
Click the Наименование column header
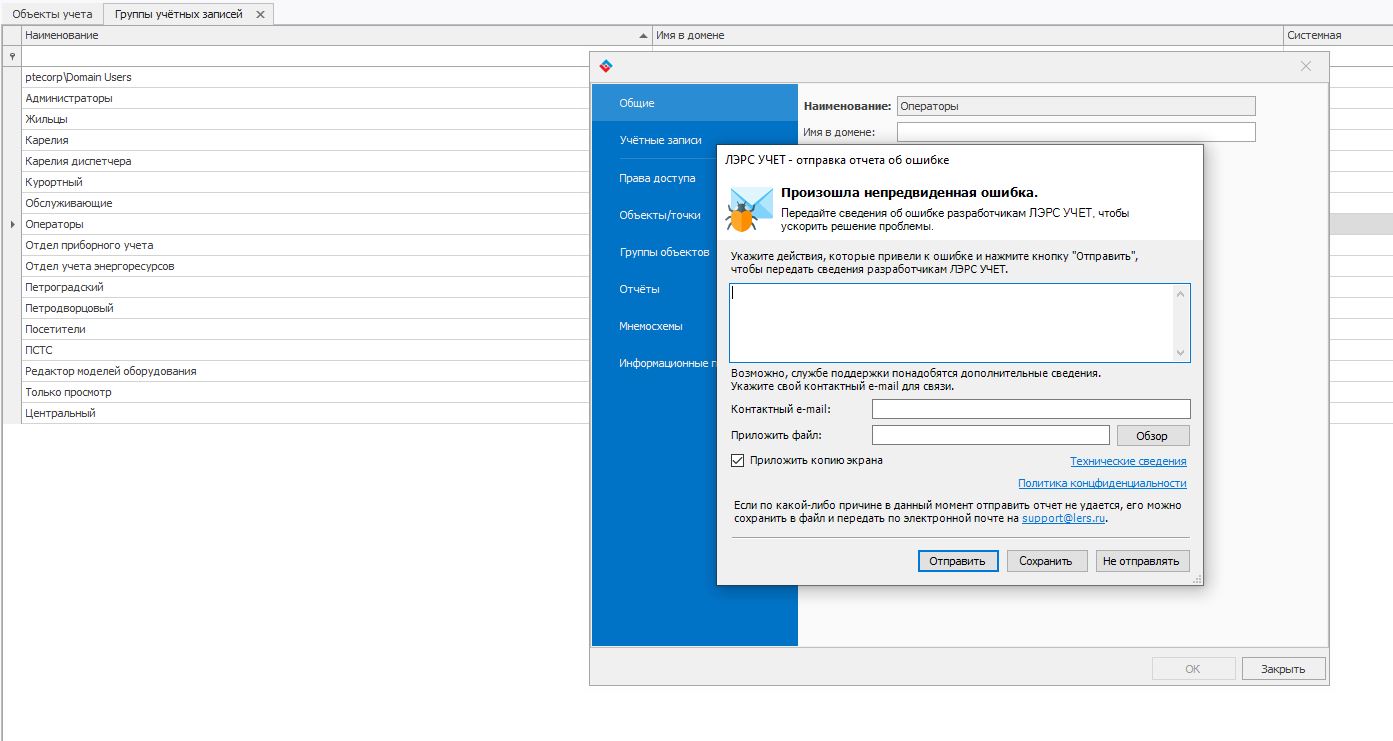[x=336, y=36]
